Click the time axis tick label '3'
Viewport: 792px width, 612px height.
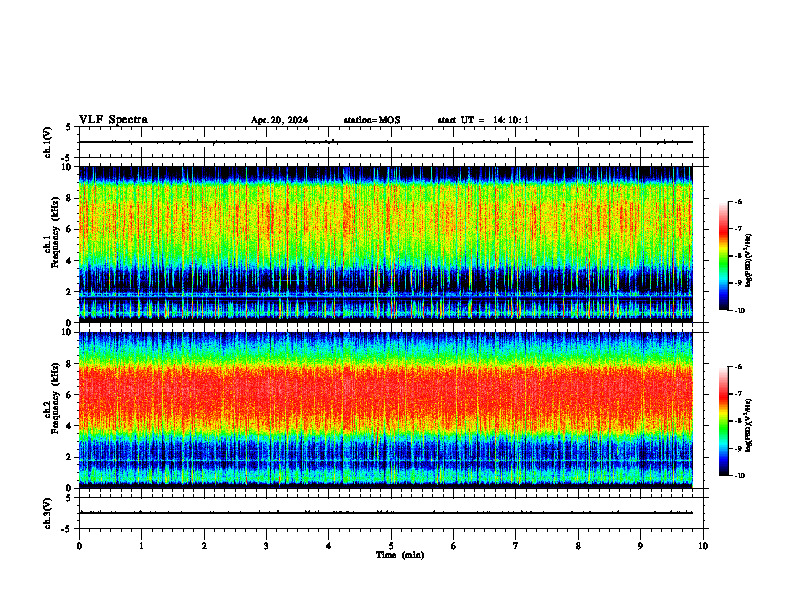266,546
